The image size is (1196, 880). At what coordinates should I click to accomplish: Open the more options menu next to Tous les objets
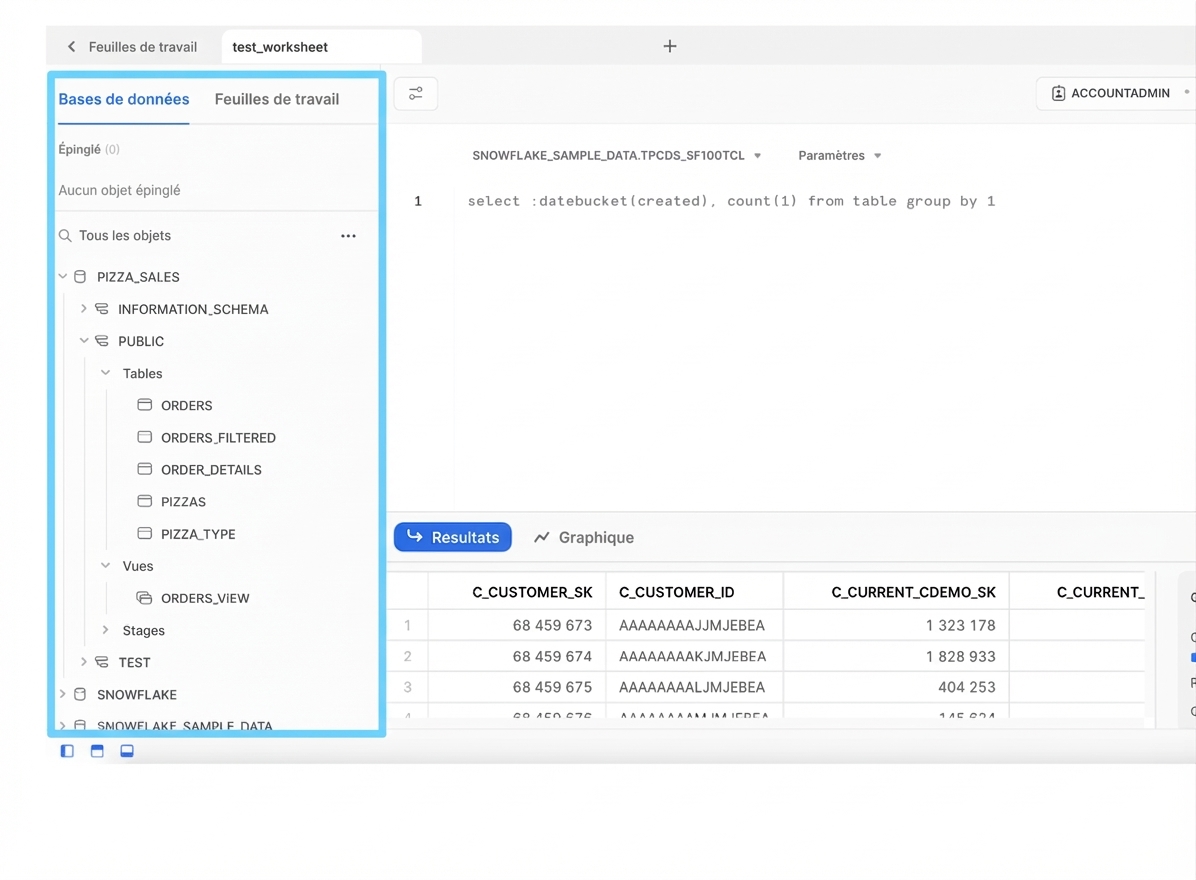[348, 235]
